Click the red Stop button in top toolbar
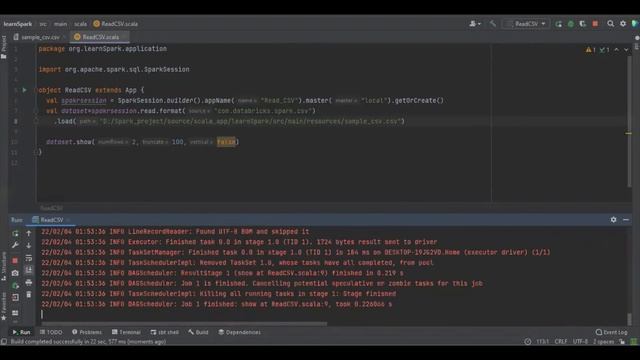The width and height of the screenshot is (640, 360). (595, 24)
